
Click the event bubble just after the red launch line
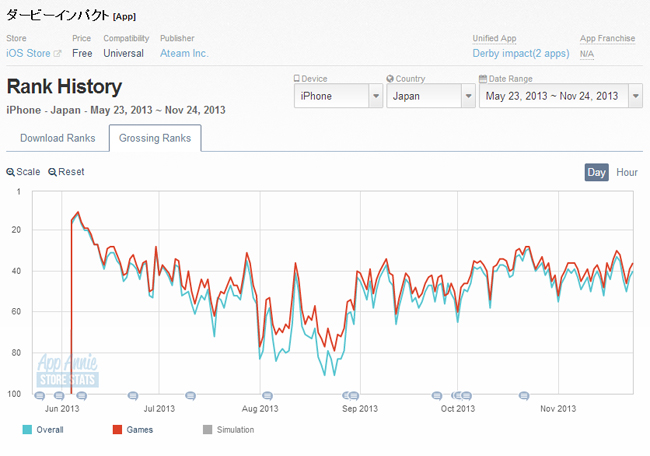click(x=82, y=396)
